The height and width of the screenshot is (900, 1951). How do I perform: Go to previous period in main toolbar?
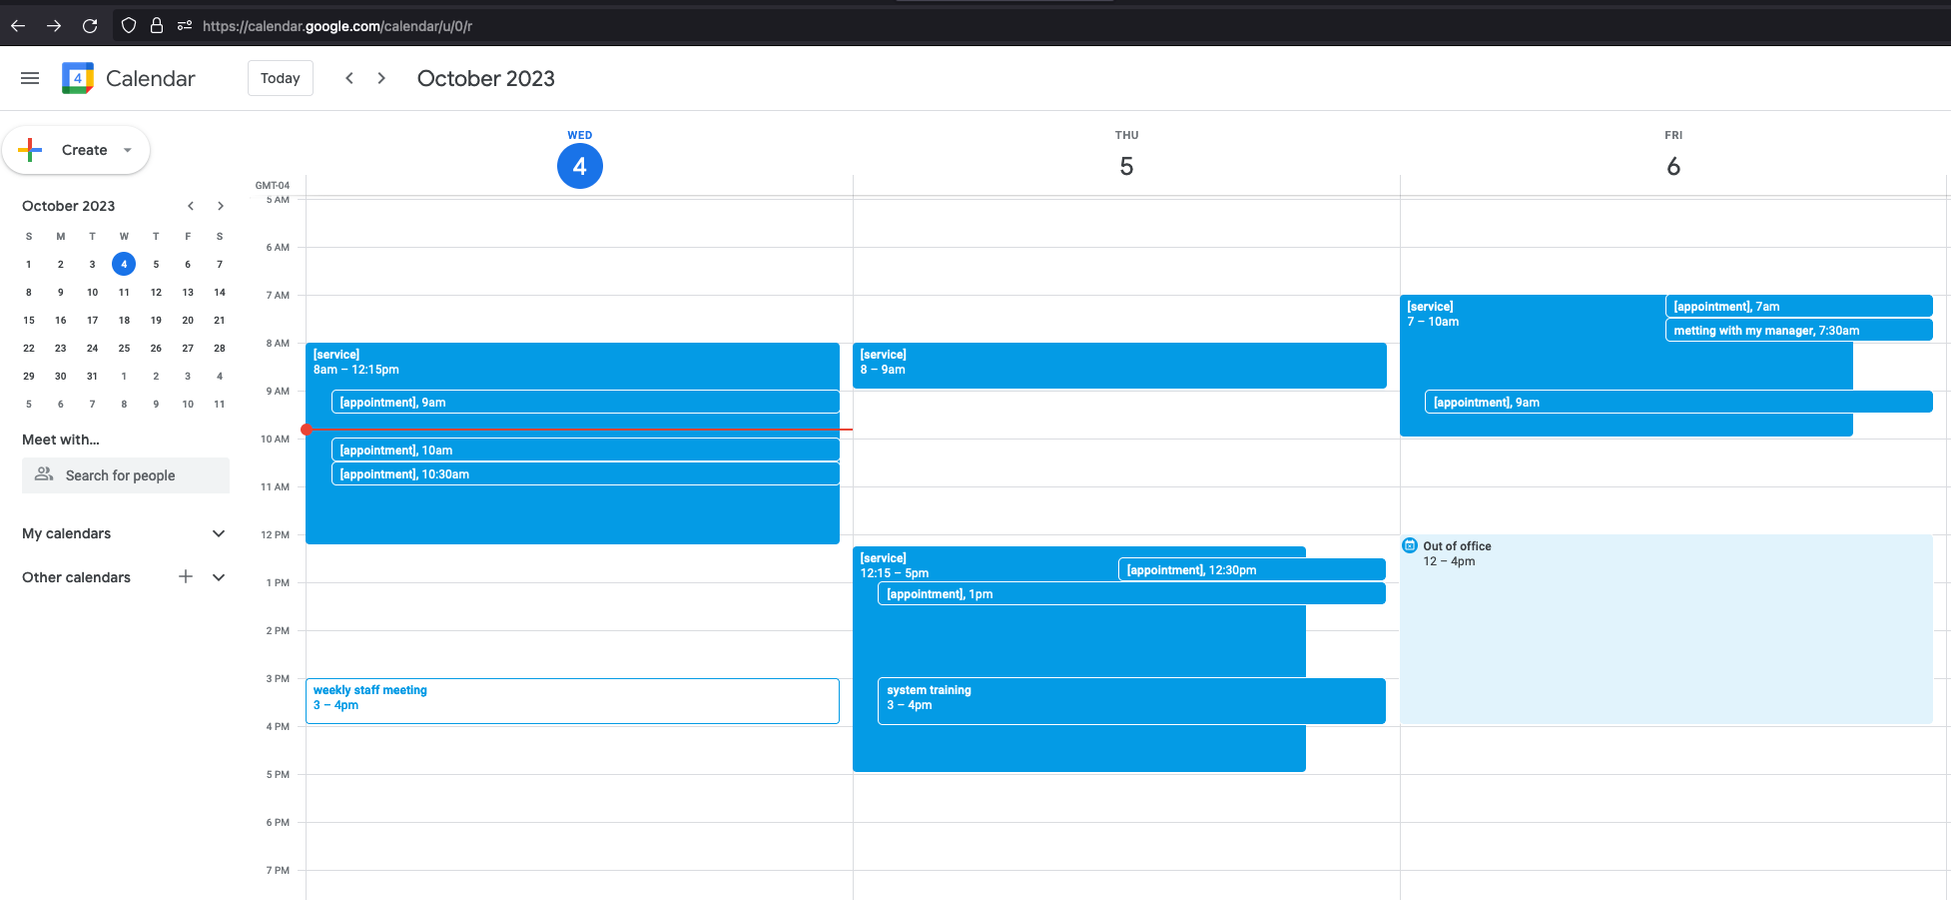point(349,78)
